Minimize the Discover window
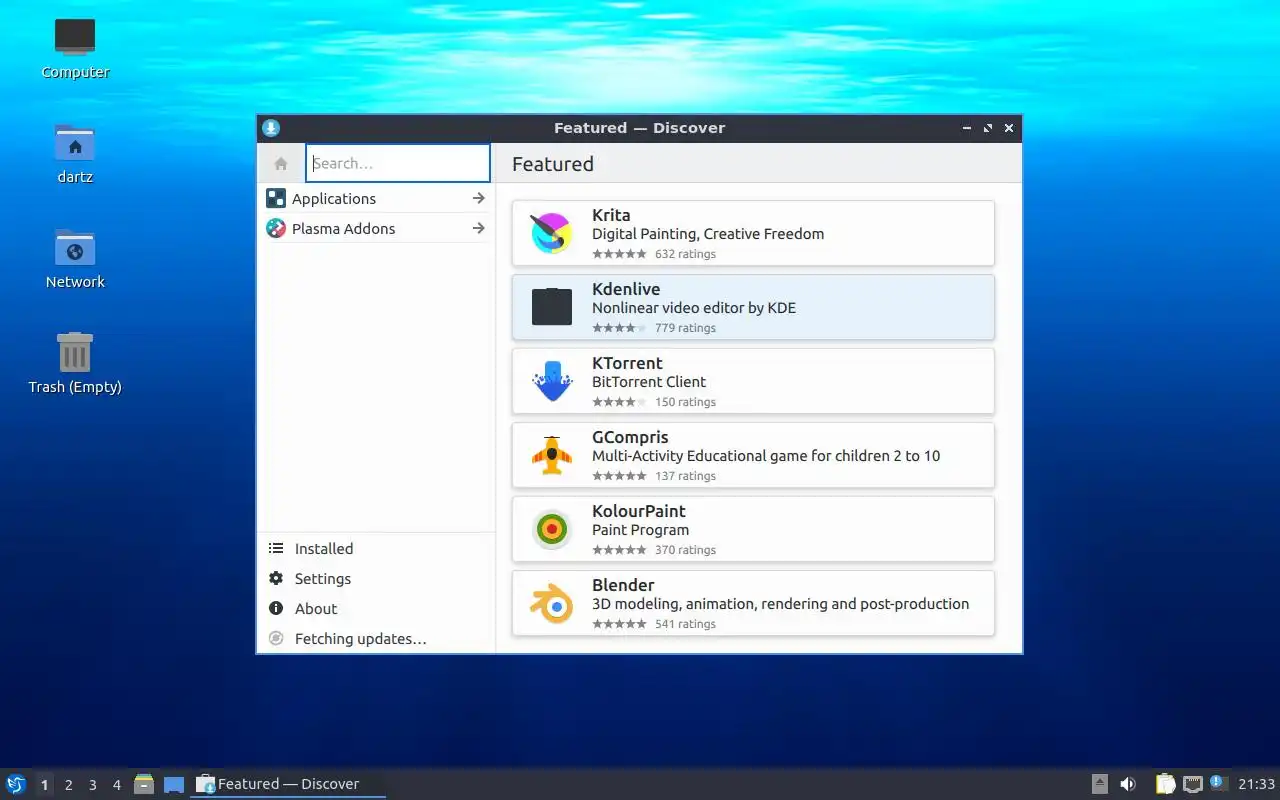This screenshot has height=800, width=1280. (967, 128)
